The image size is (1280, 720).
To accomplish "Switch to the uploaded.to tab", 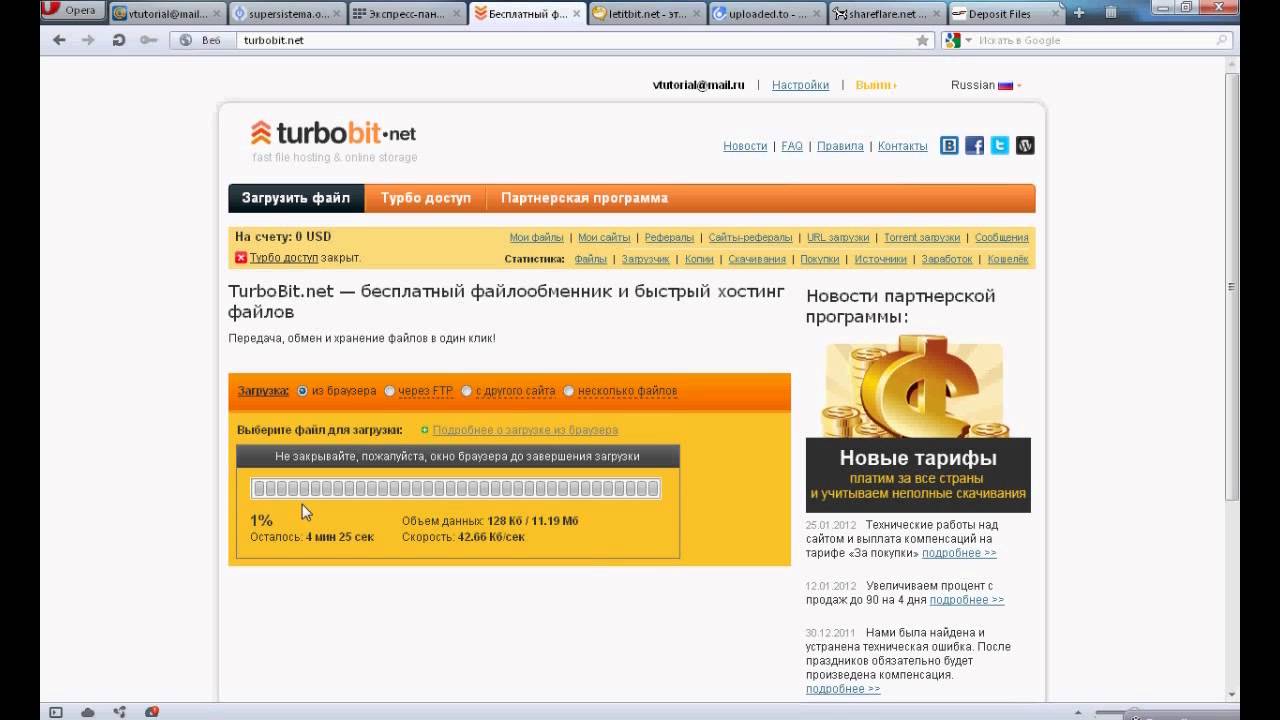I will [x=766, y=14].
